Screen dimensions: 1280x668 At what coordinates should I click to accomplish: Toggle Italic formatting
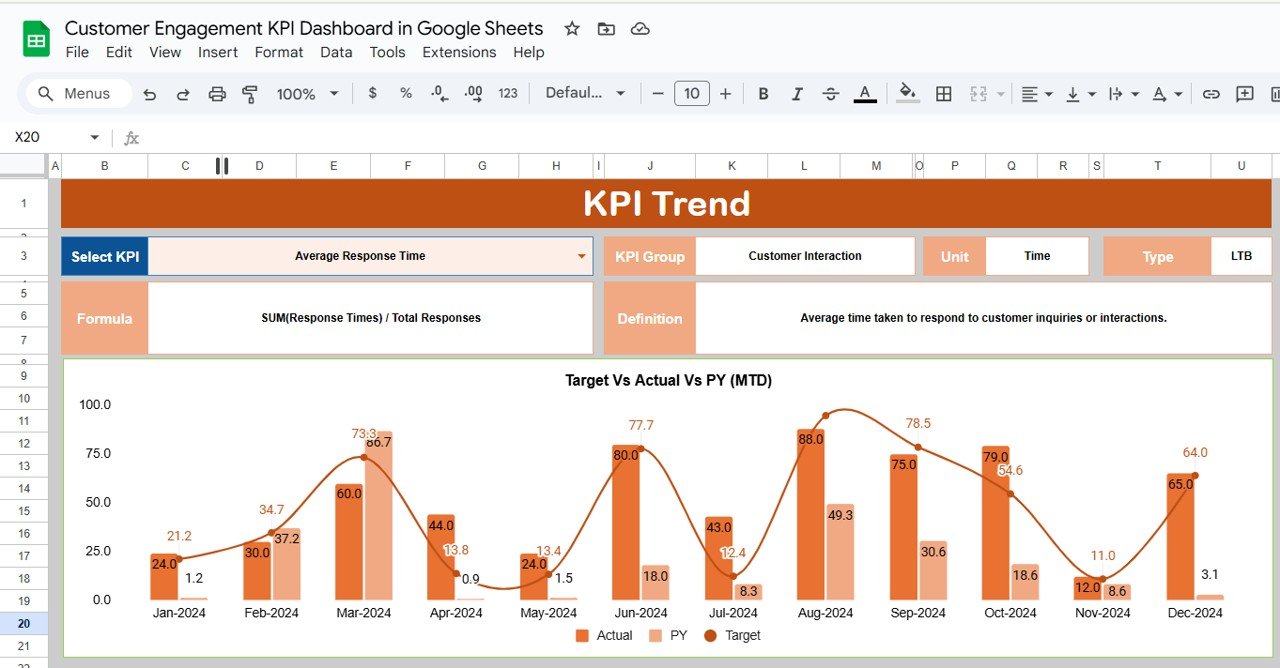tap(797, 94)
